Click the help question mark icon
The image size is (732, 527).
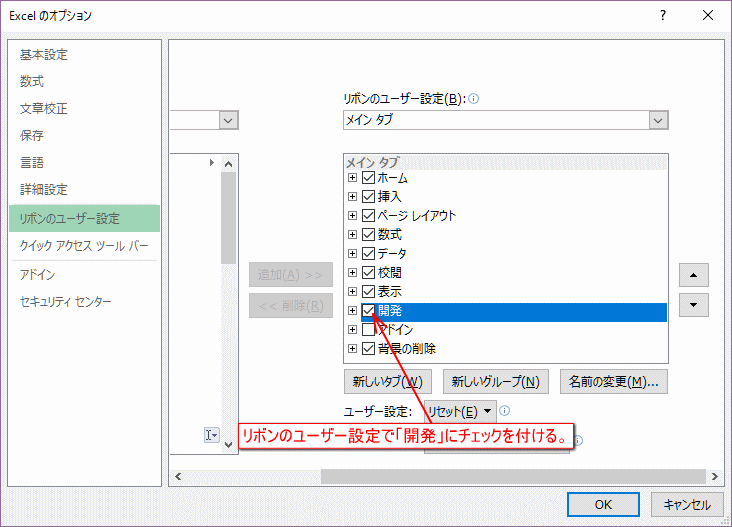pyautogui.click(x=662, y=15)
